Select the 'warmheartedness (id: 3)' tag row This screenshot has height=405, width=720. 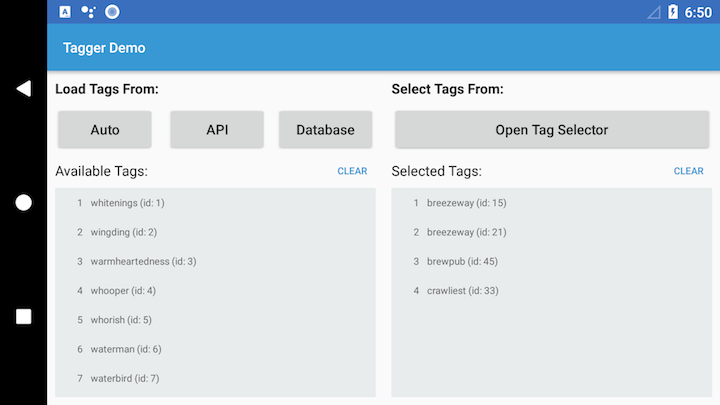215,261
